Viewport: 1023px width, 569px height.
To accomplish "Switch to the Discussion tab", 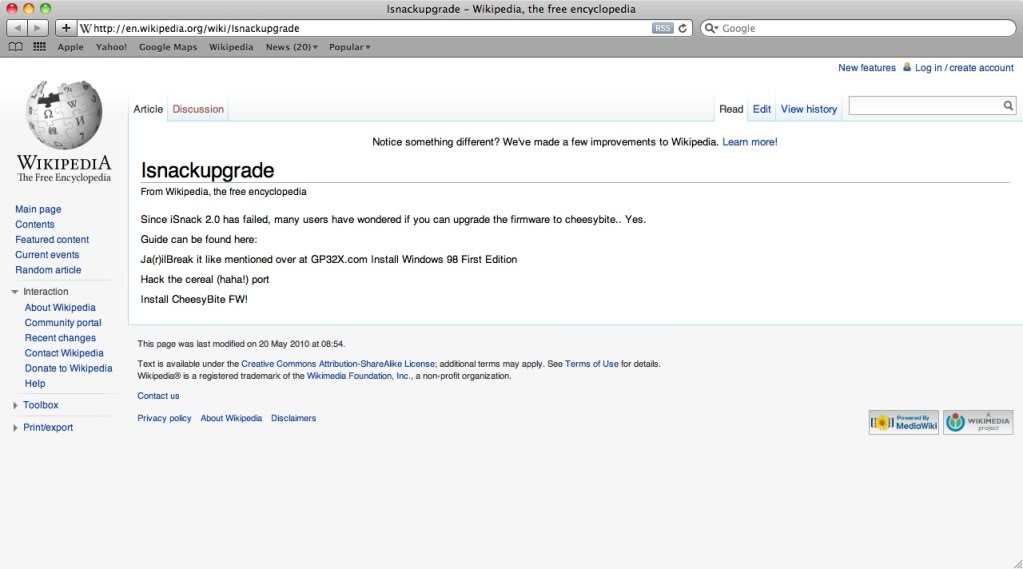I will [x=198, y=109].
